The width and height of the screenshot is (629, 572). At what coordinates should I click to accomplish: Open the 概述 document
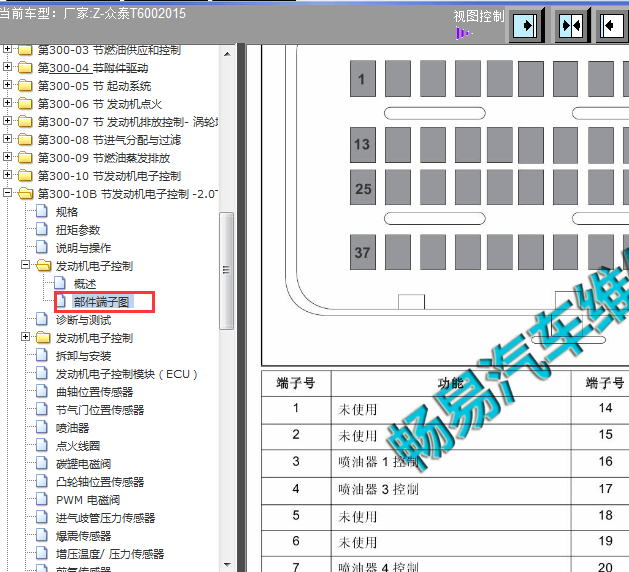coord(85,284)
